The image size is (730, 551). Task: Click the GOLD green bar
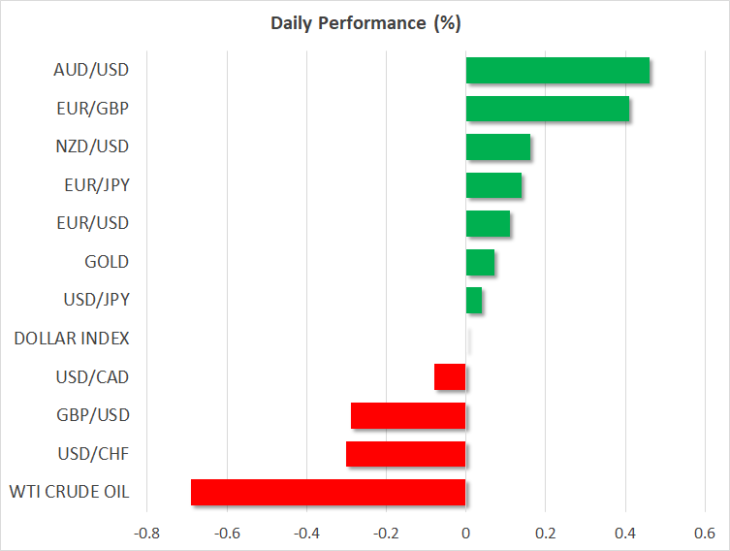pos(480,262)
